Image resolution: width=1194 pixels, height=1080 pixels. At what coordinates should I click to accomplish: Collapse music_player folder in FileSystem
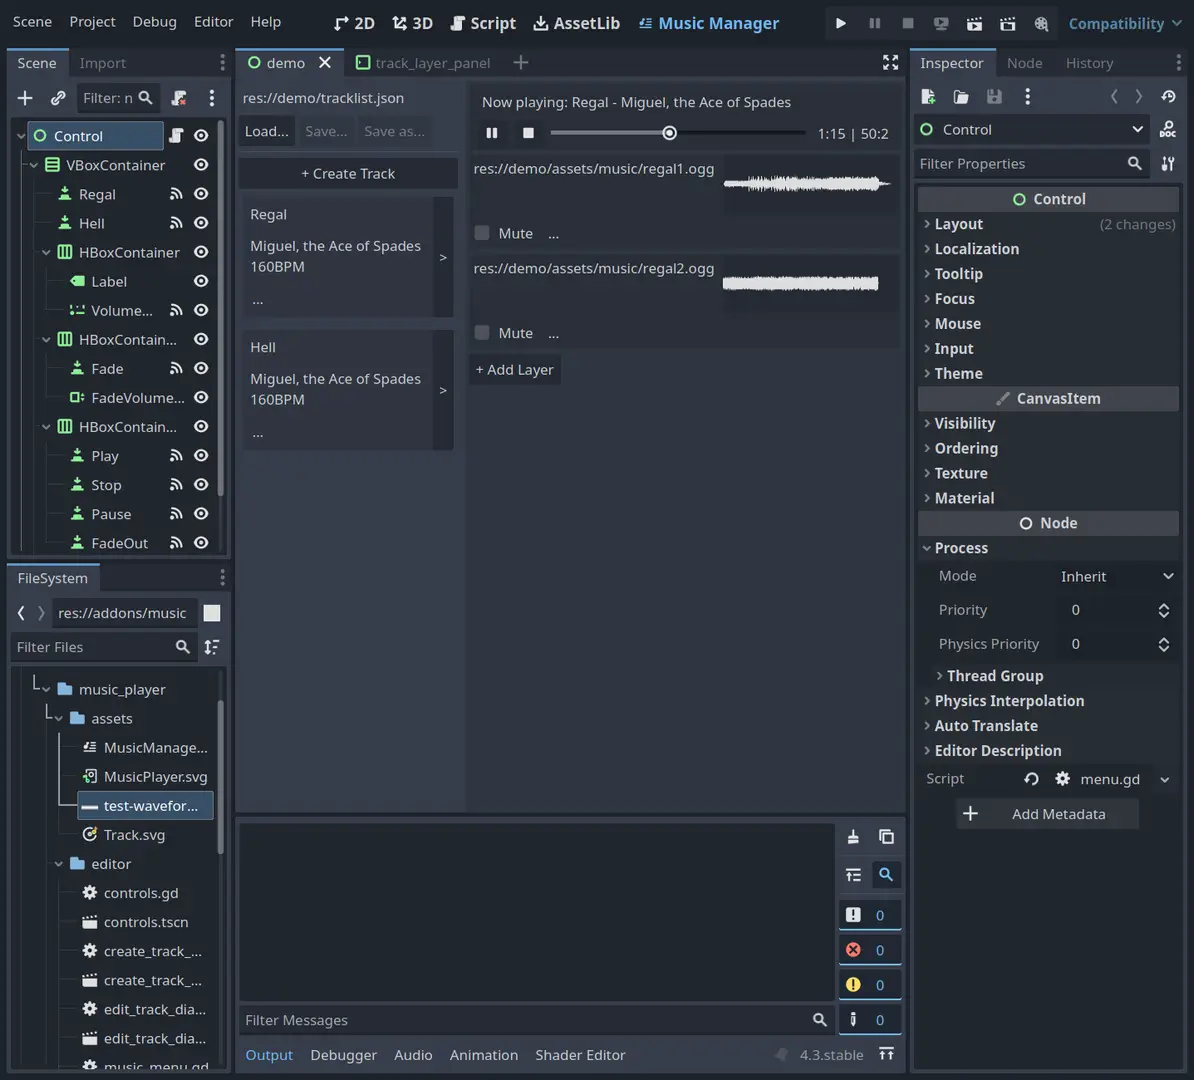[46, 689]
